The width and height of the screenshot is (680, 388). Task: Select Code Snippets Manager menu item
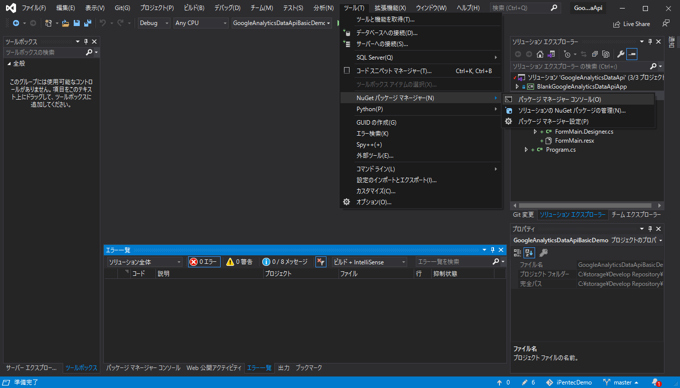point(421,71)
